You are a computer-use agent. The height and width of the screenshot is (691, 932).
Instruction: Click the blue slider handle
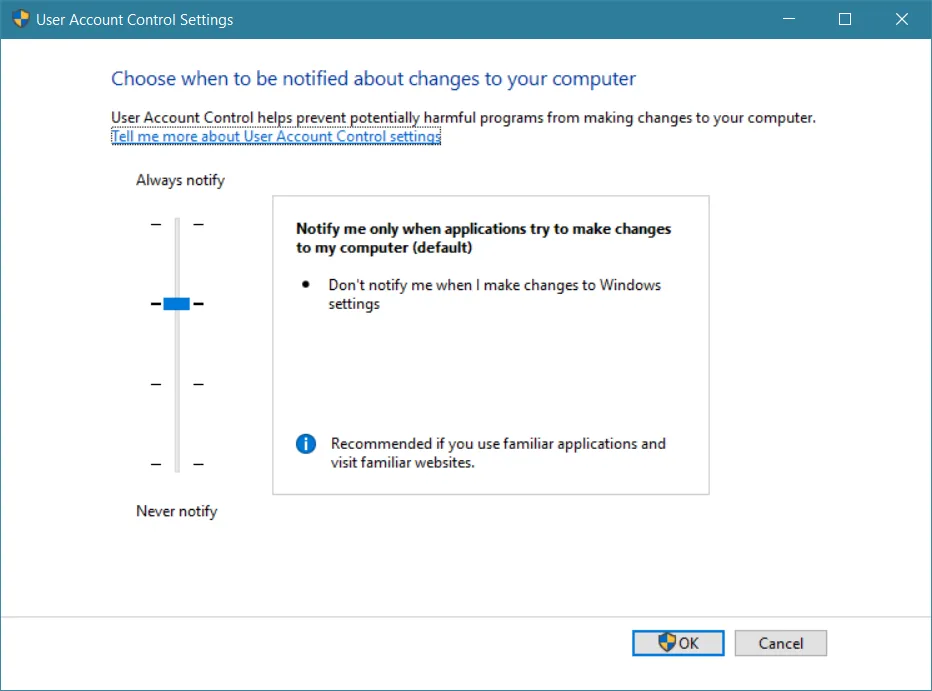tap(176, 303)
